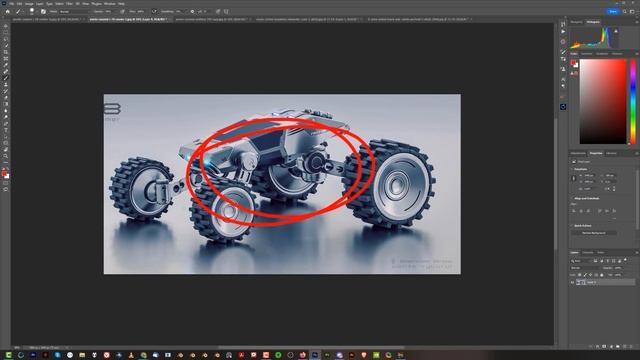Create a new group folder icon
Image resolution: width=640 pixels, height=360 pixels.
point(618,346)
